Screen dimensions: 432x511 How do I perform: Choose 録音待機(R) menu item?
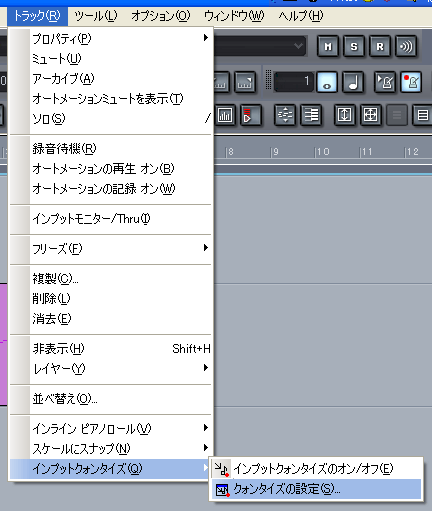click(x=111, y=148)
